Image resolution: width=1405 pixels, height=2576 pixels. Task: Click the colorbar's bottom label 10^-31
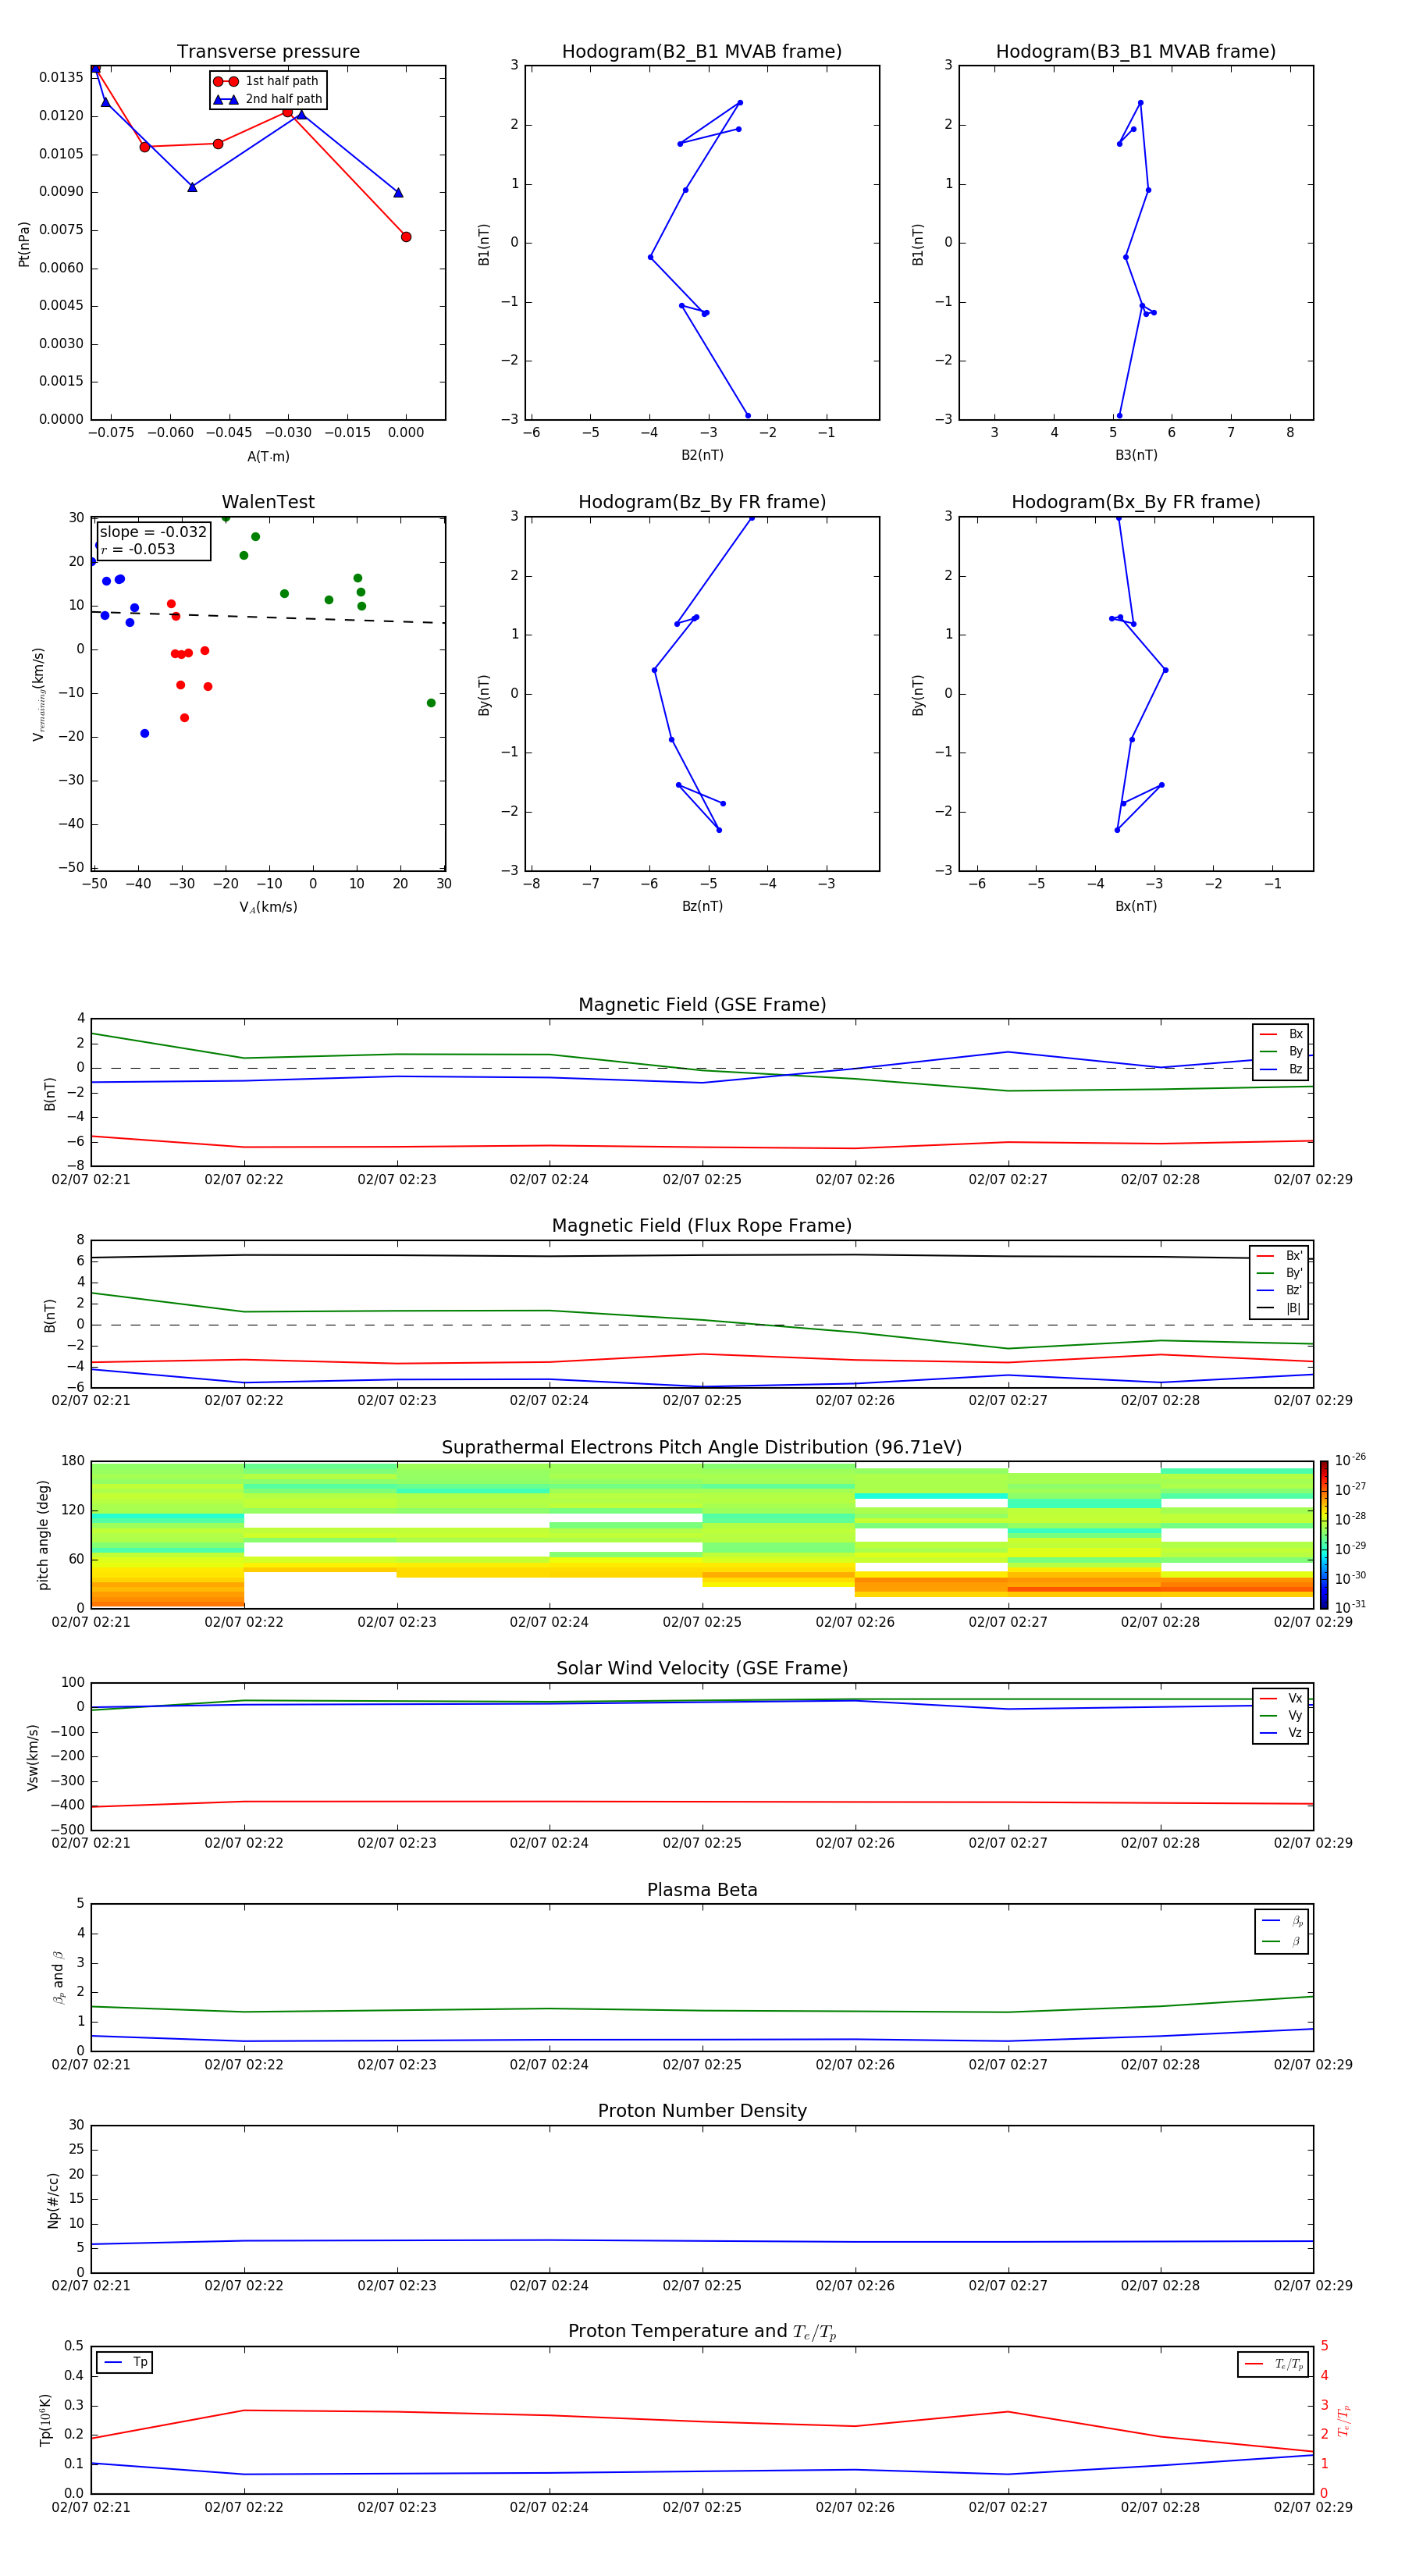coord(1350,1607)
